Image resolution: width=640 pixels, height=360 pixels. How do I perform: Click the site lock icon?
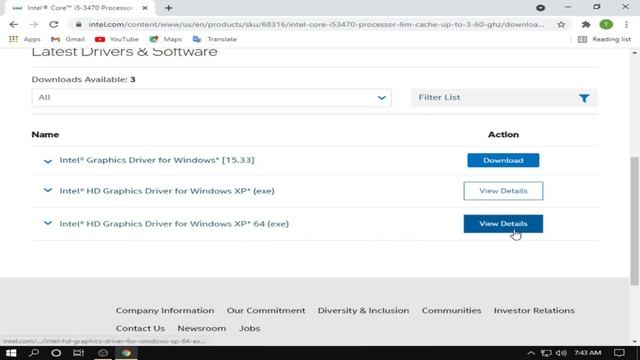pyautogui.click(x=78, y=24)
